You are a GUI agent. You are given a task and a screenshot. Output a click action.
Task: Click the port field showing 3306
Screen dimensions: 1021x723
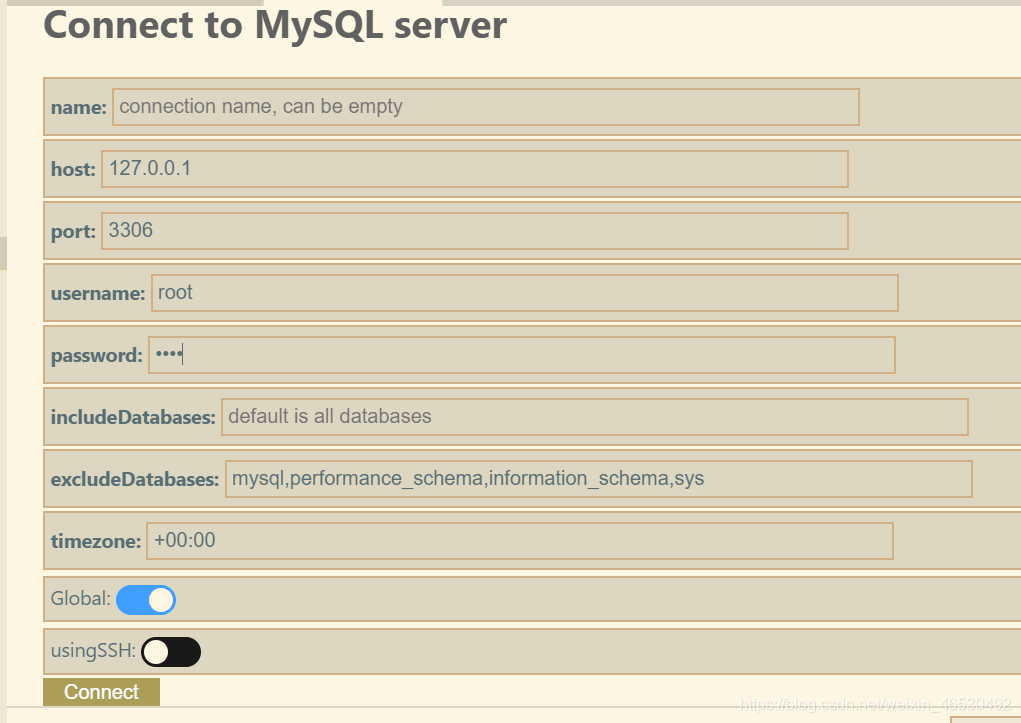(x=475, y=231)
